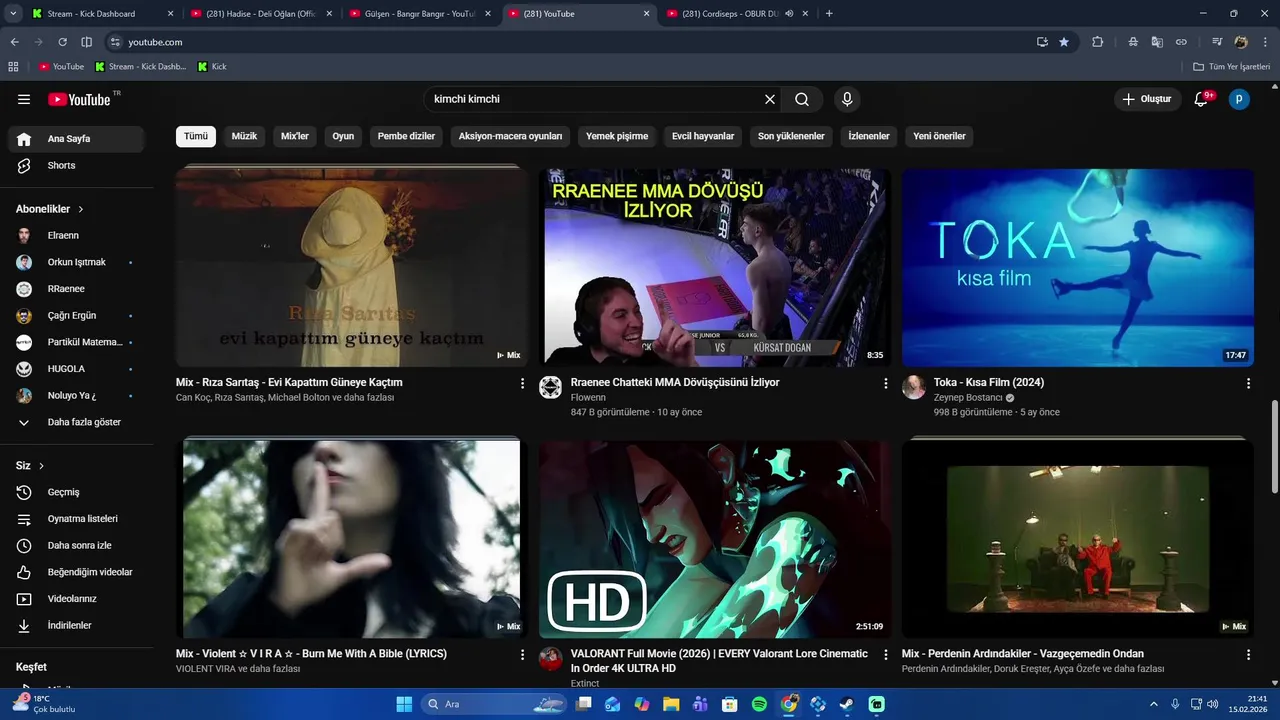Open the notifications bell
The image size is (1280, 720).
click(1202, 99)
